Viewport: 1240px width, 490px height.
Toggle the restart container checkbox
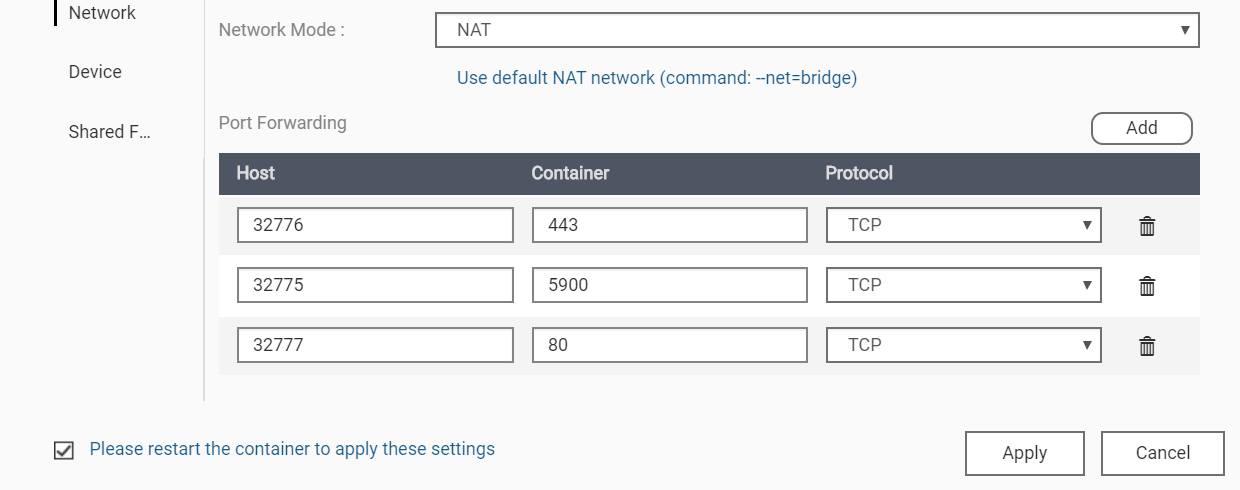point(64,450)
